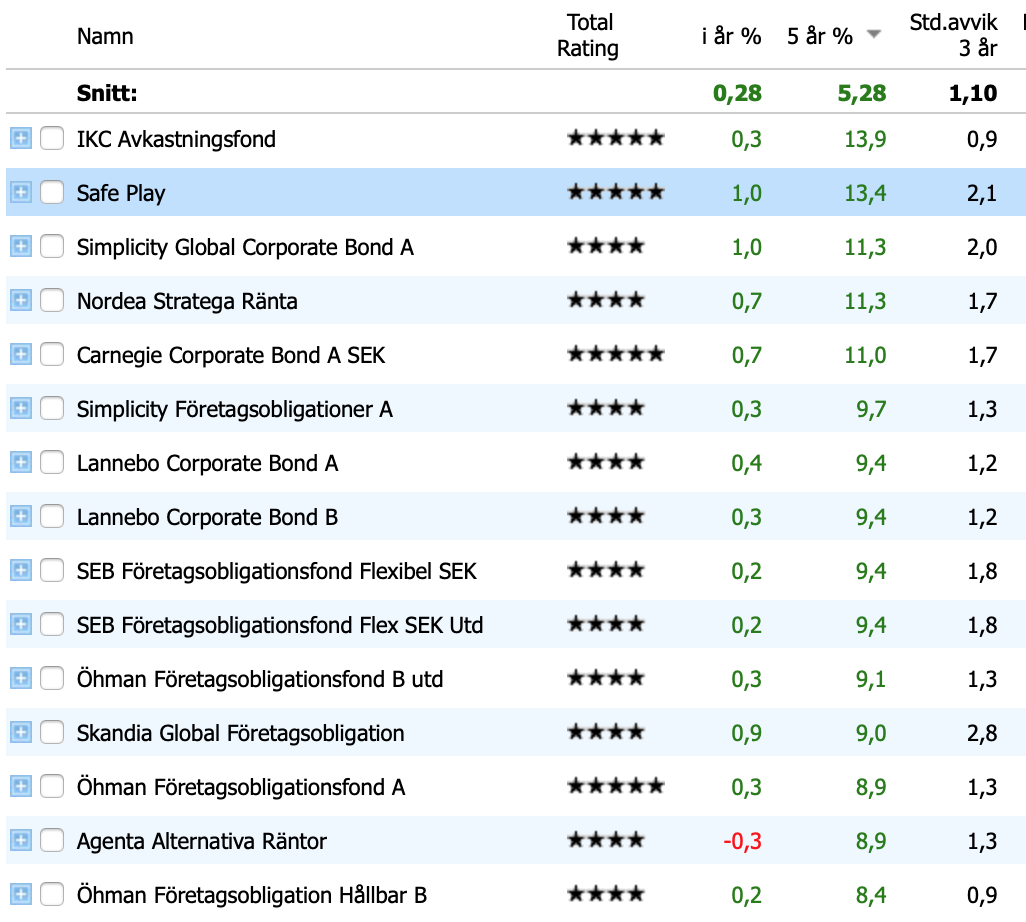The height and width of the screenshot is (922, 1026).
Task: Tick Öhman Företagsobligationsfond A checkbox
Action: [52, 787]
